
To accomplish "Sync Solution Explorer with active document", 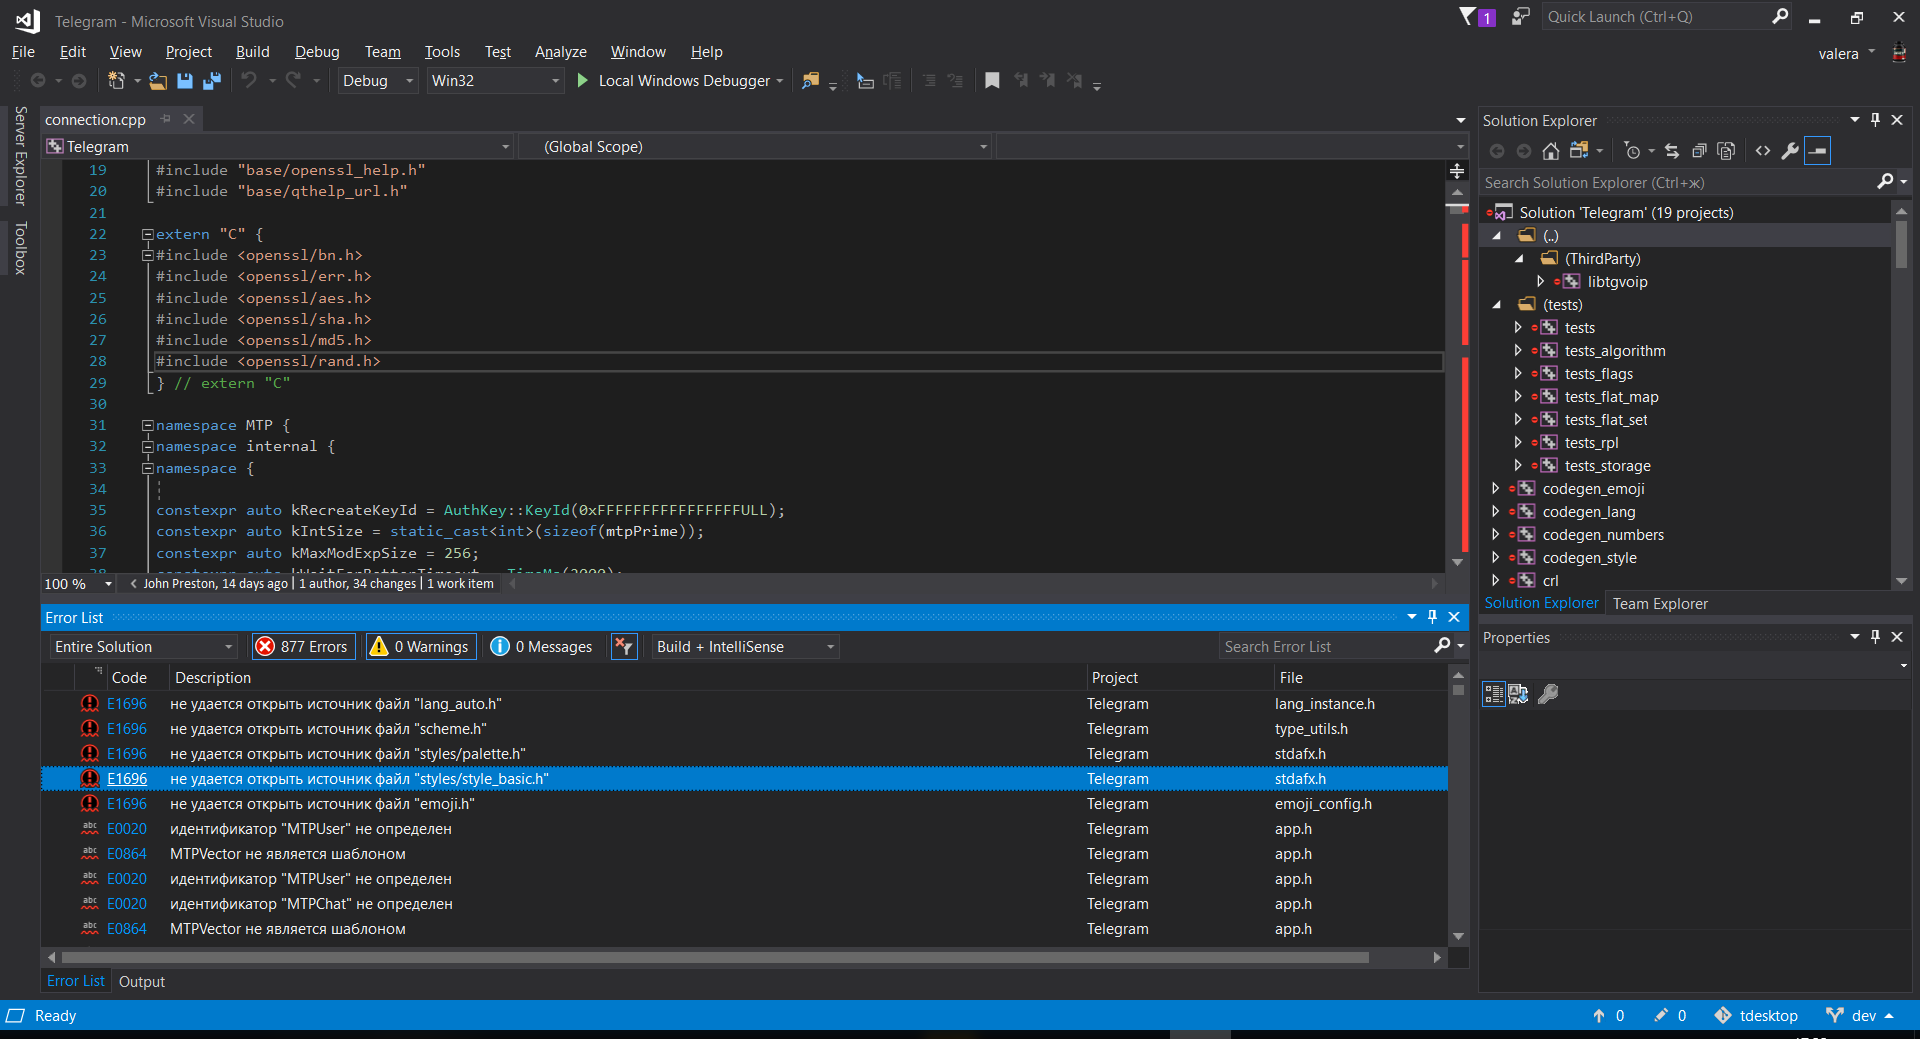I will click(1672, 151).
